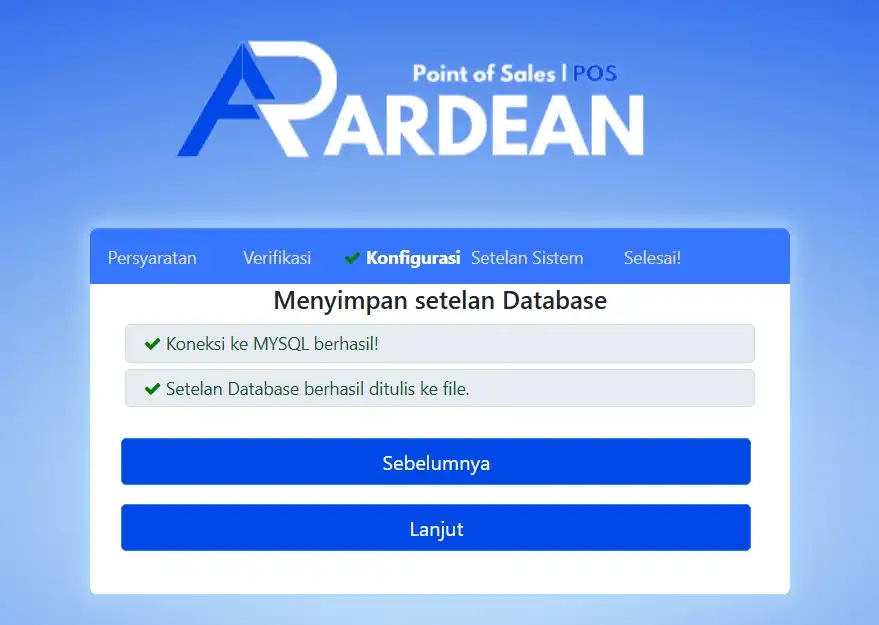This screenshot has width=879, height=625.
Task: Click the "Menyimpan setelan Database" heading
Action: (440, 300)
